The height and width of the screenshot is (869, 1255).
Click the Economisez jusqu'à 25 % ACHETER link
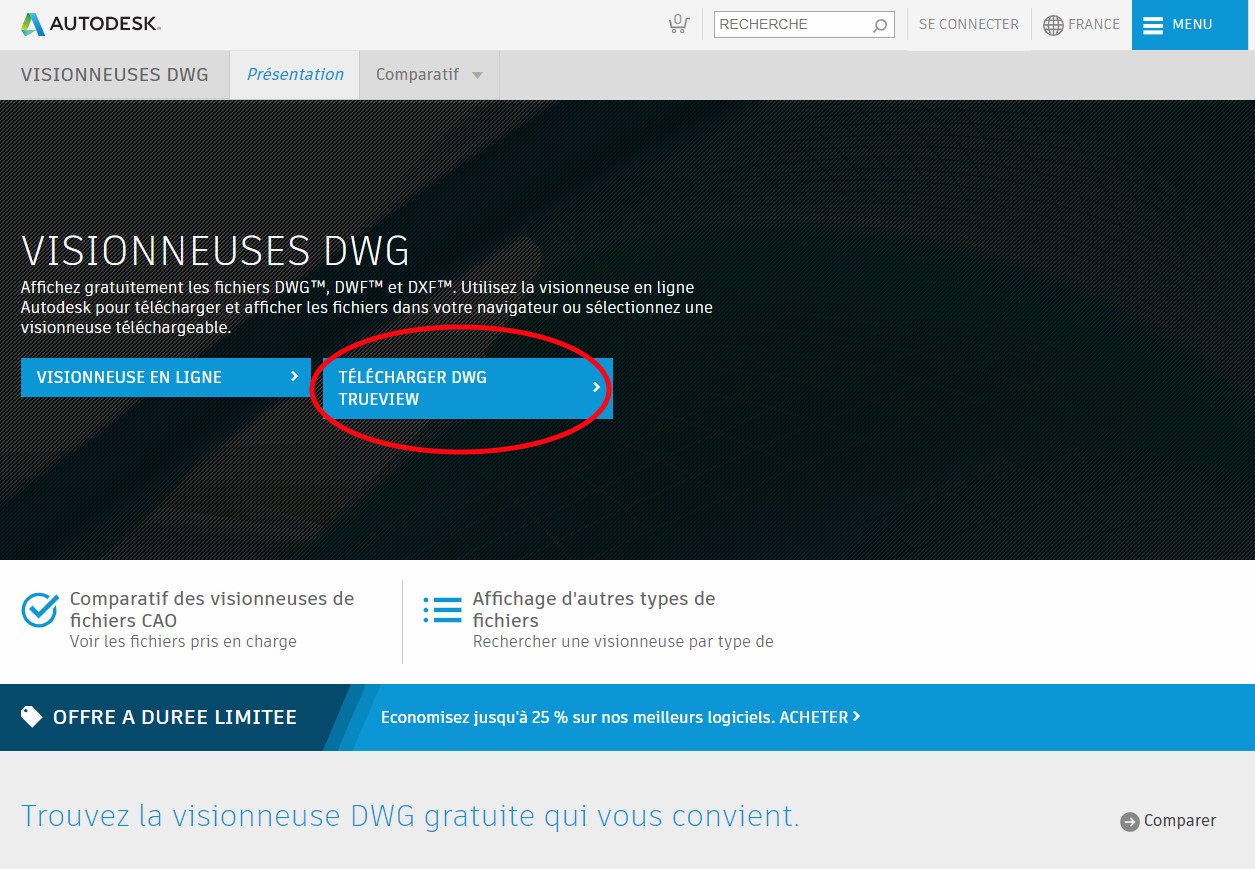pos(620,717)
